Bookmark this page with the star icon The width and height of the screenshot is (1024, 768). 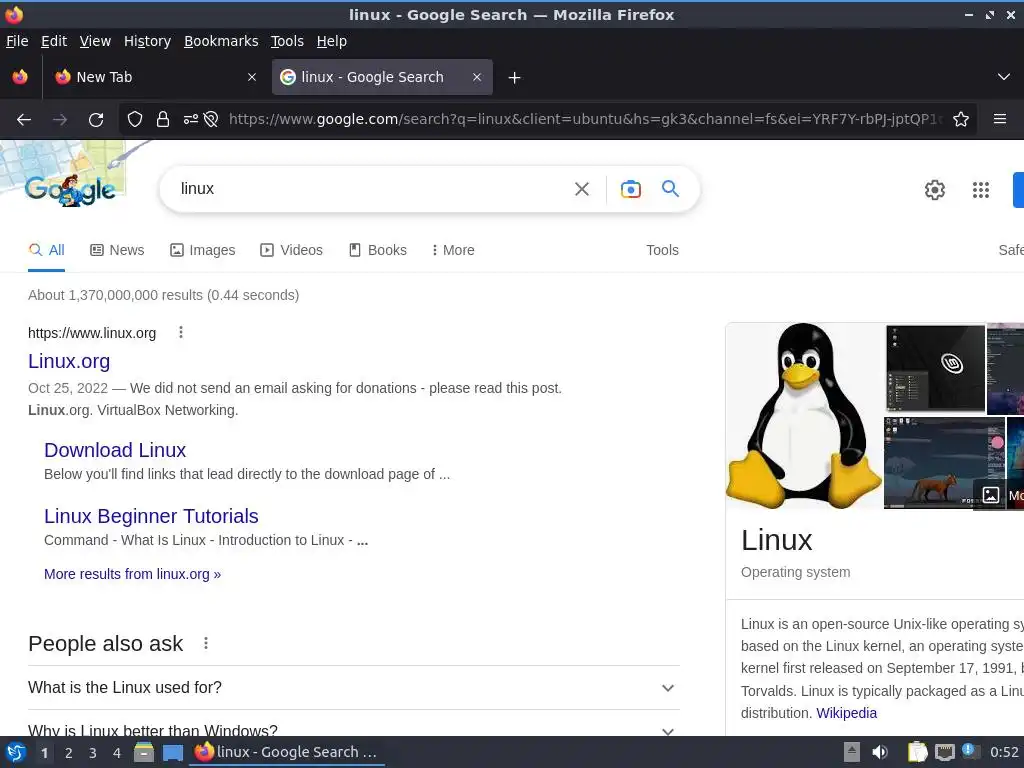pyautogui.click(x=961, y=120)
